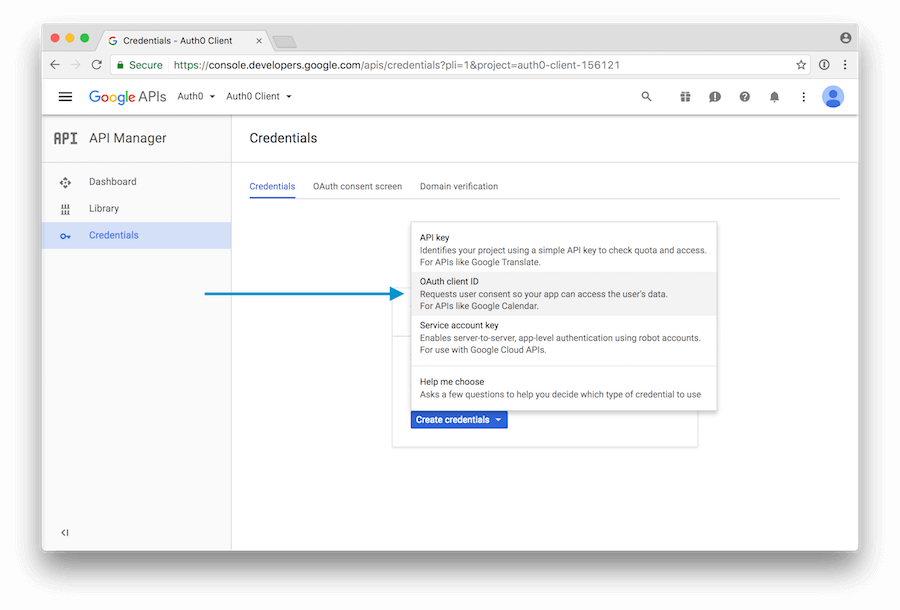This screenshot has height=610, width=900.
Task: Switch to the Credentials tab
Action: (x=272, y=187)
